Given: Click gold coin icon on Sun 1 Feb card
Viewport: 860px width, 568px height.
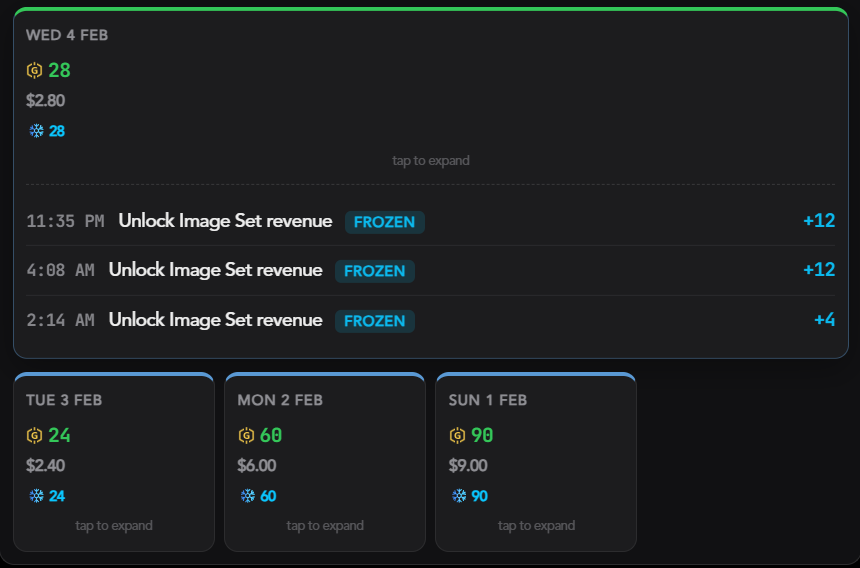Looking at the screenshot, I should tap(457, 436).
